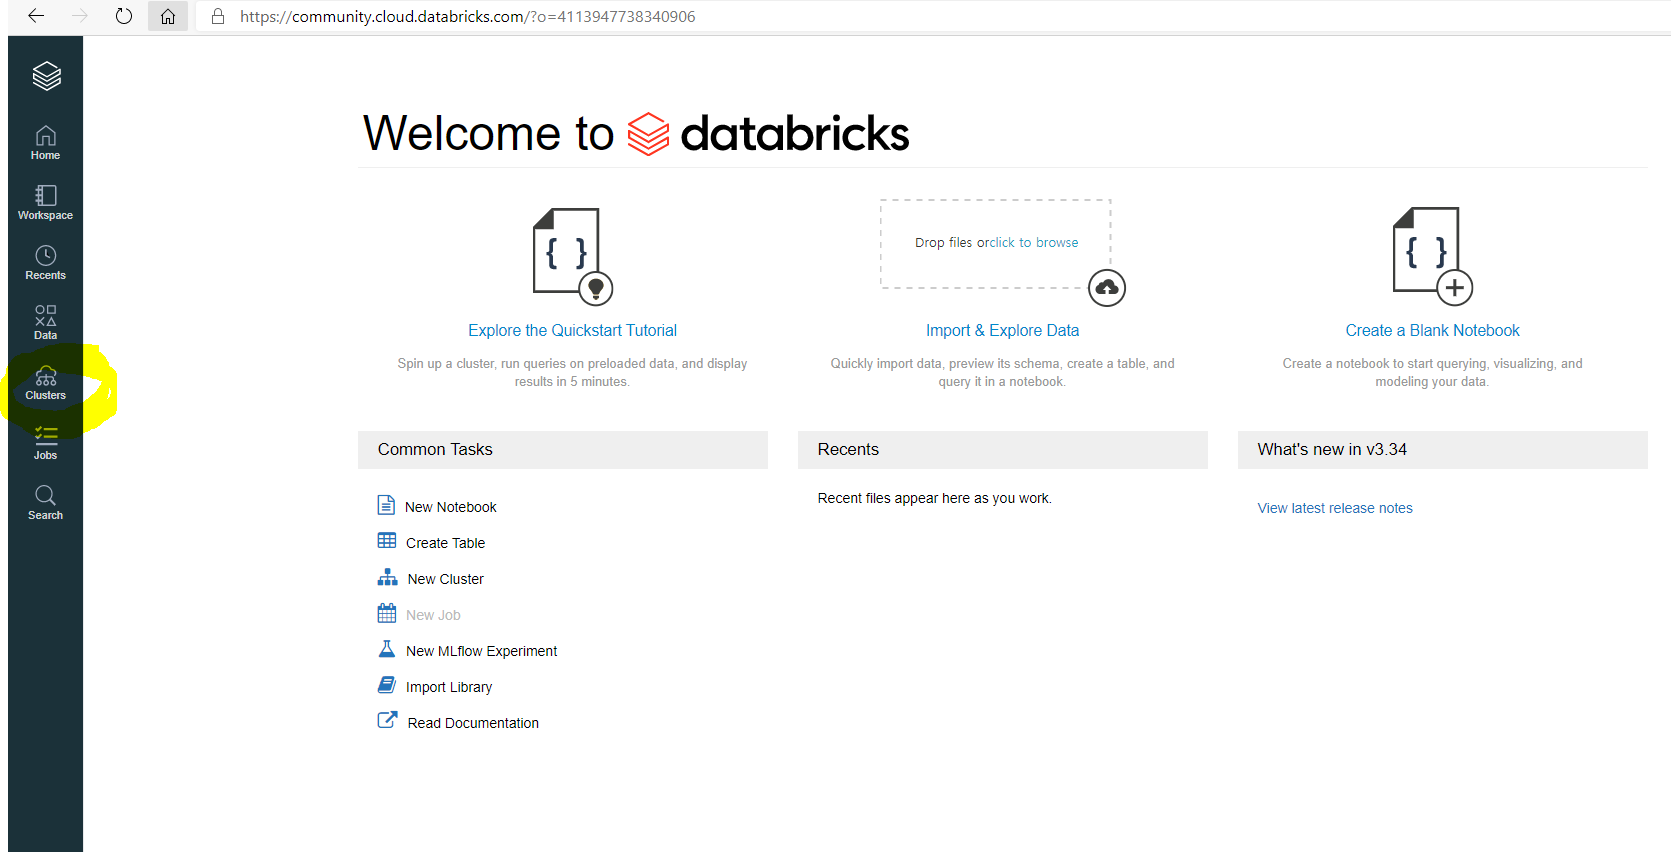1671x852 pixels.
Task: Open View latest release notes
Action: point(1335,508)
